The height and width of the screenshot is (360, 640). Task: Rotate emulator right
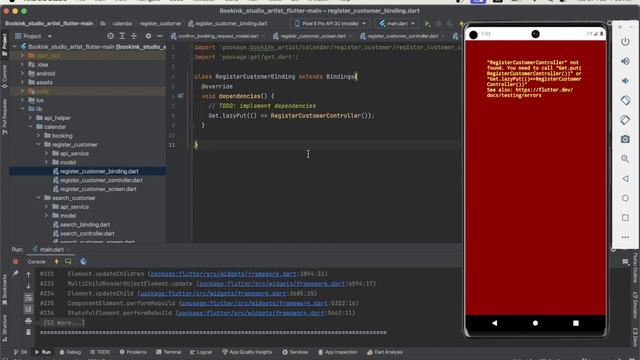tap(625, 120)
